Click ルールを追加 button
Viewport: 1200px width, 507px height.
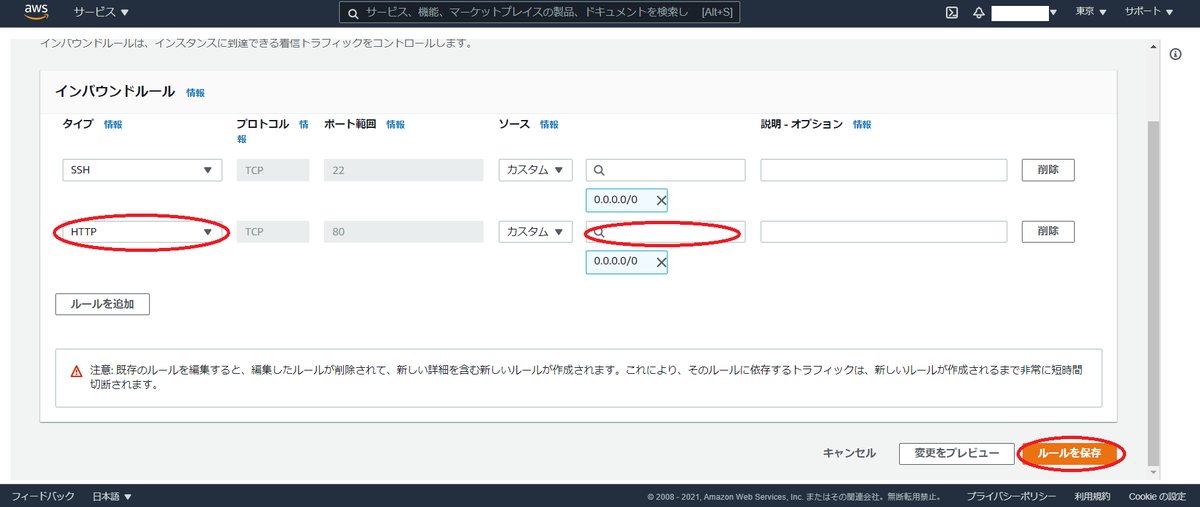pyautogui.click(x=102, y=304)
